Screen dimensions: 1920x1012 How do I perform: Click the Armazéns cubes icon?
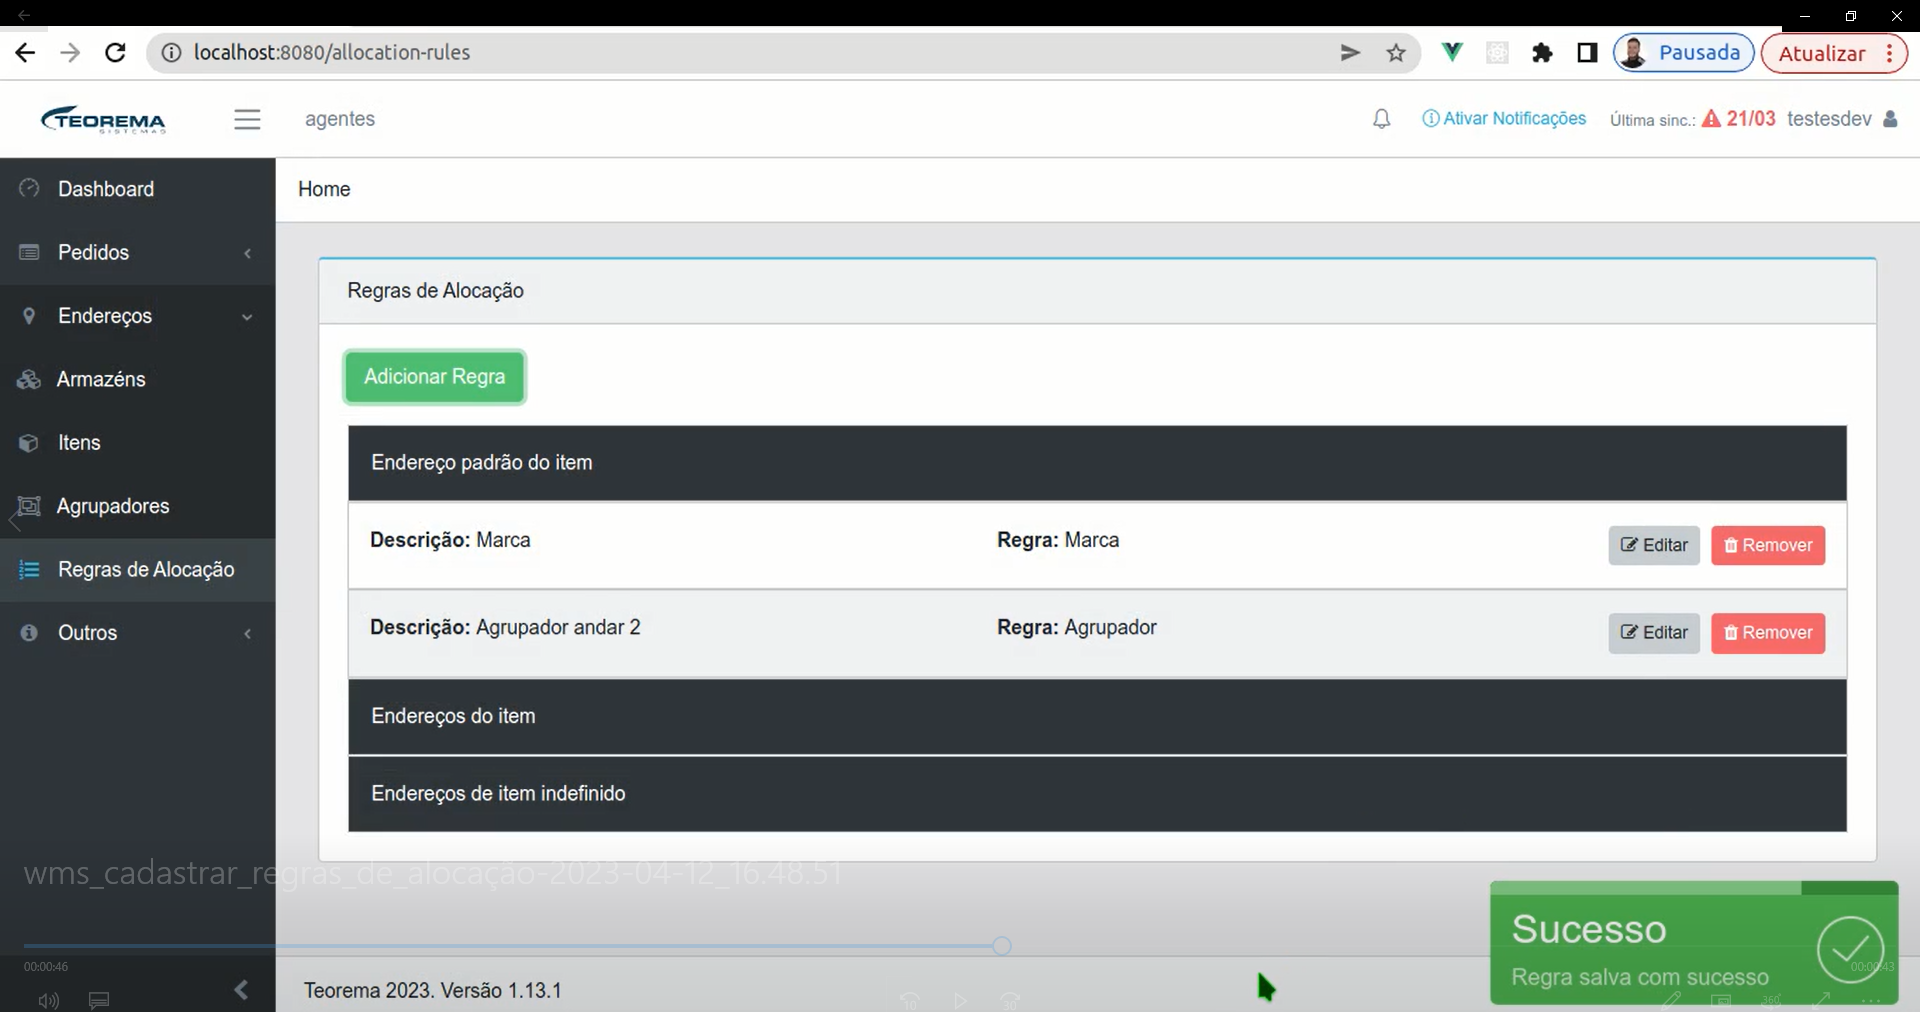point(29,379)
